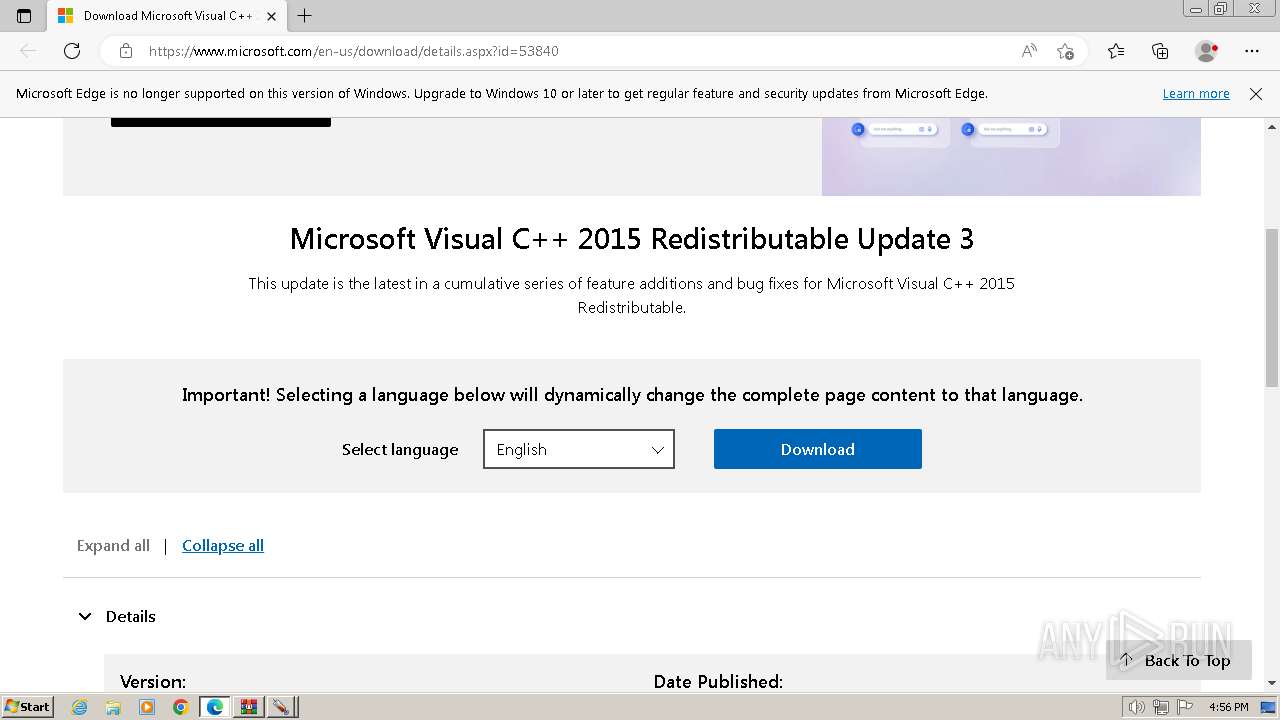Click the Date Published label
The height and width of the screenshot is (720, 1280).
718,682
